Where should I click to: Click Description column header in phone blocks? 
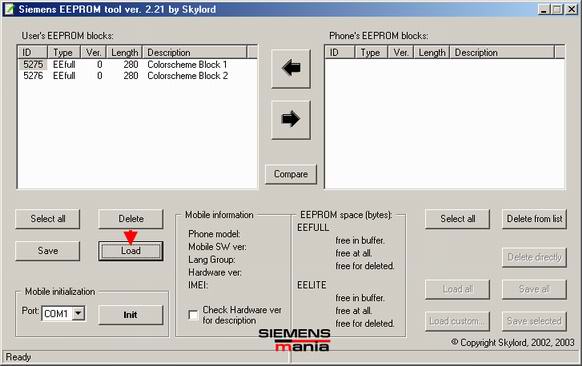pyautogui.click(x=502, y=52)
